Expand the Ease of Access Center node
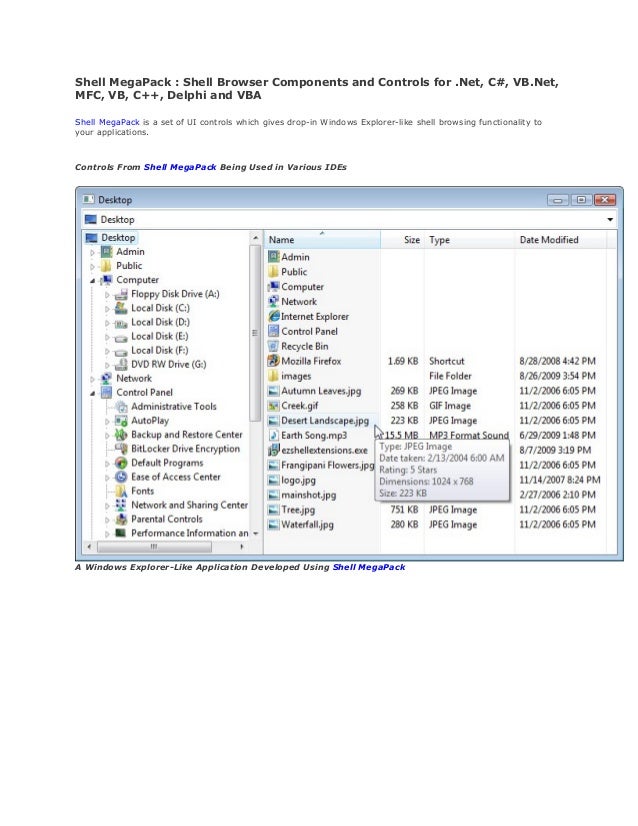Image resolution: width=638 pixels, height=826 pixels. coord(107,477)
